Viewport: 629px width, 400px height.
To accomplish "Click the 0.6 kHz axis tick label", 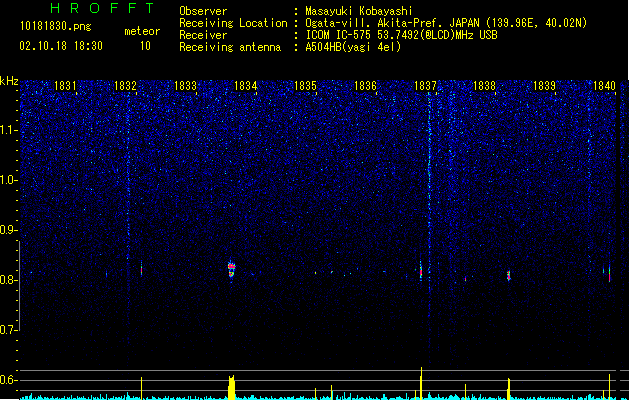I will coord(8,380).
